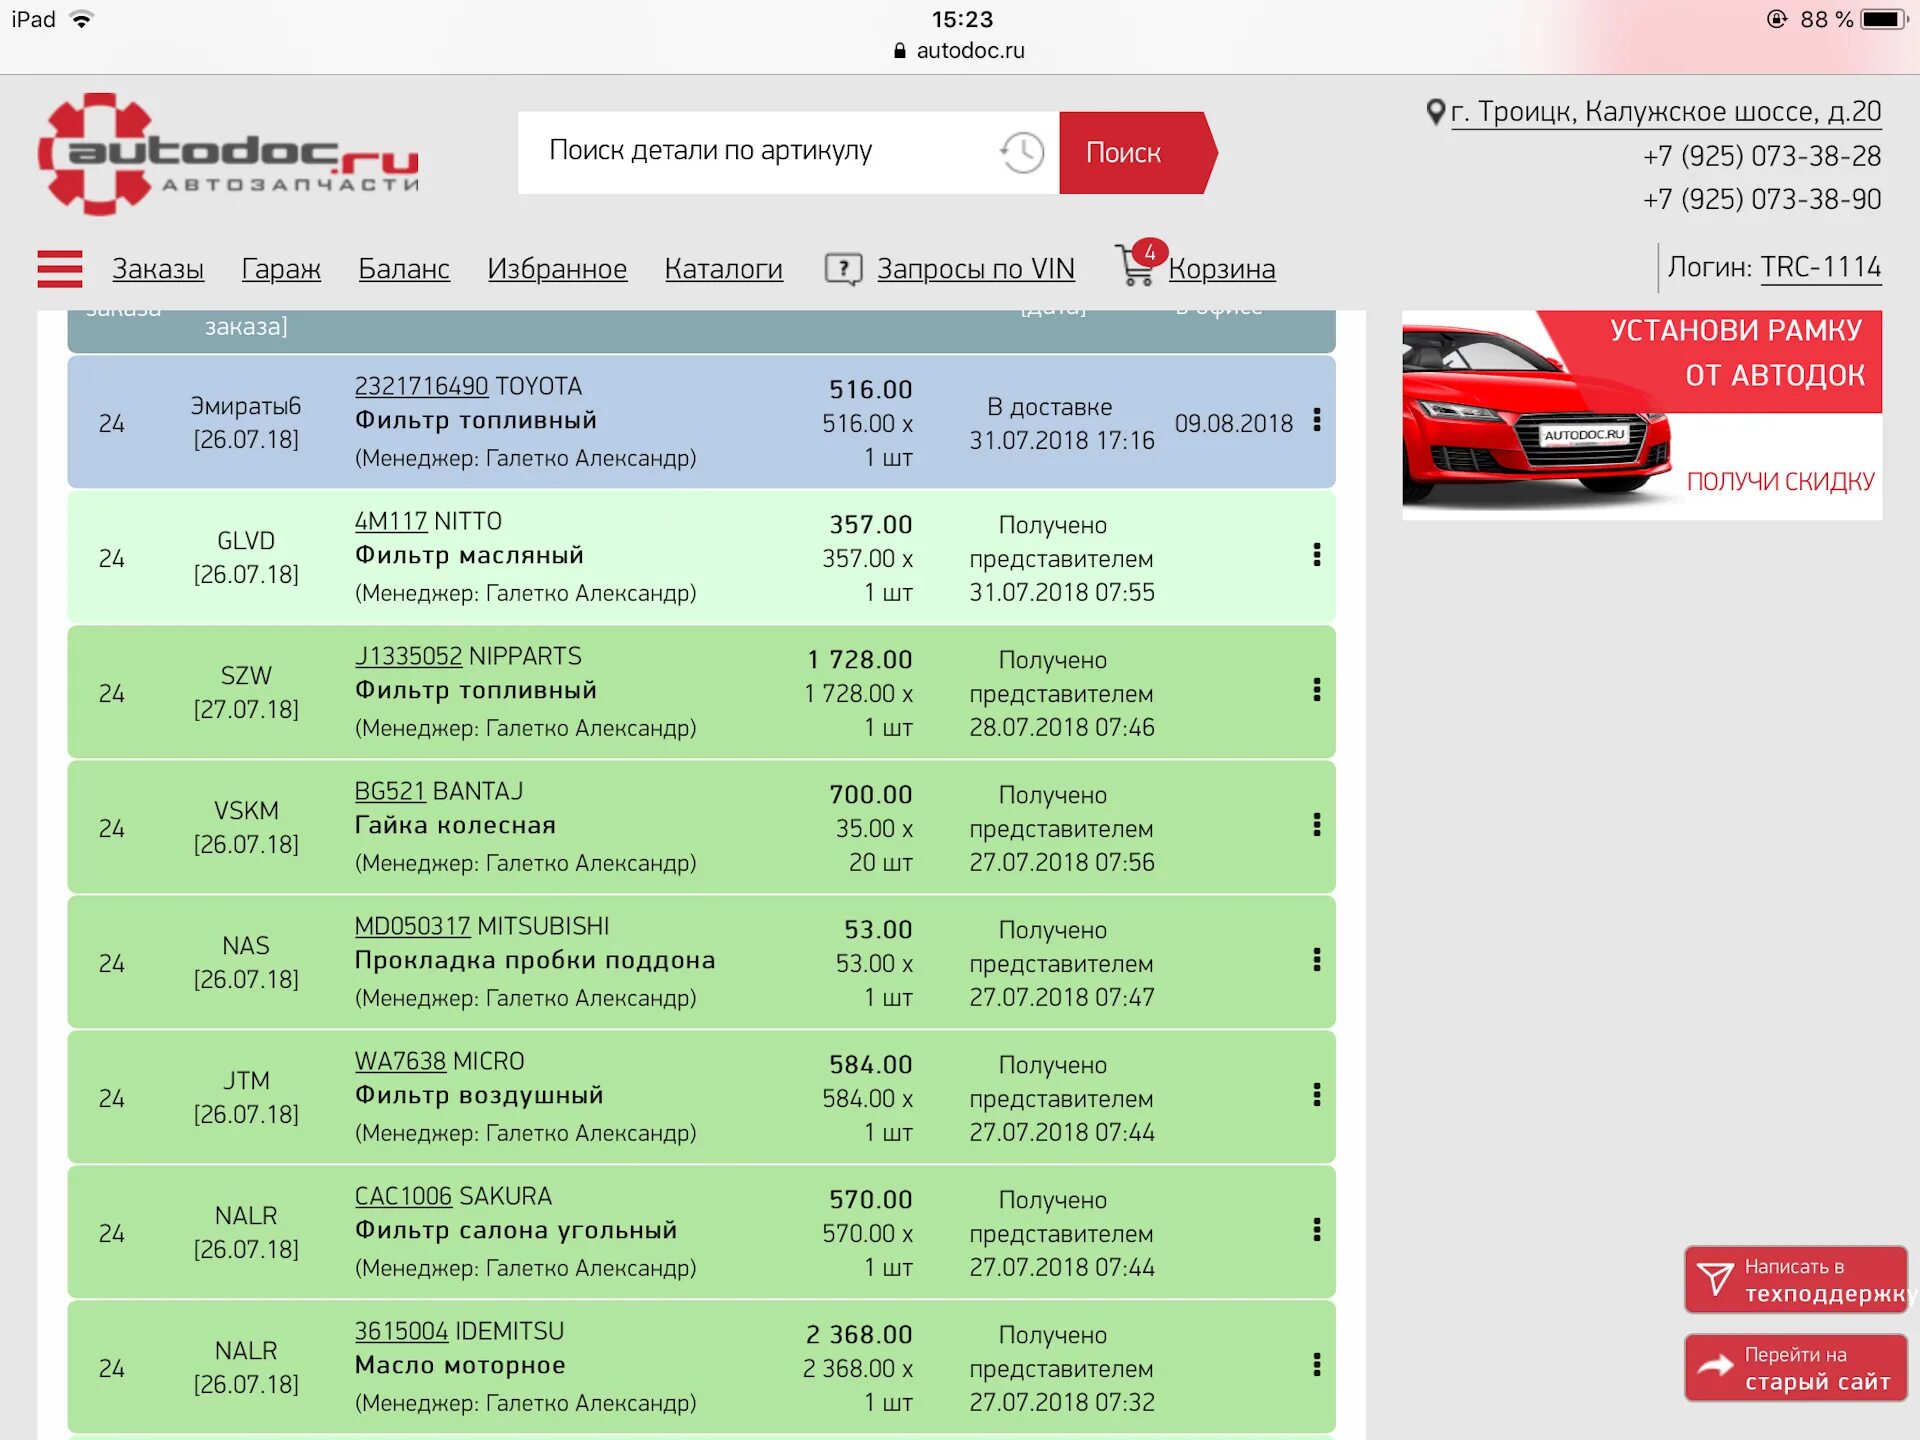Click Фильтр салона угольный part name

[x=516, y=1230]
